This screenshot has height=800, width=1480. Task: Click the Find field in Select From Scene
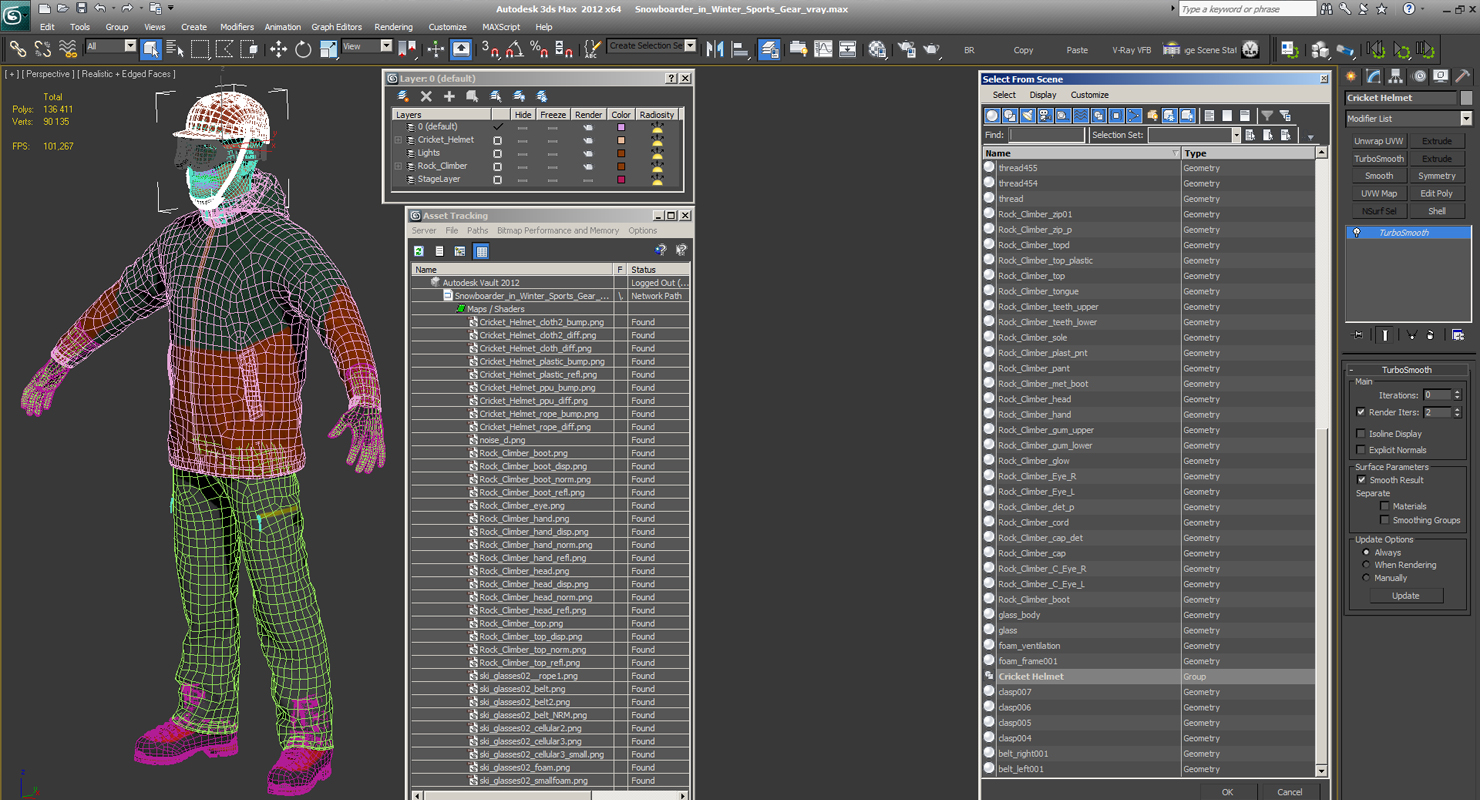(1047, 135)
